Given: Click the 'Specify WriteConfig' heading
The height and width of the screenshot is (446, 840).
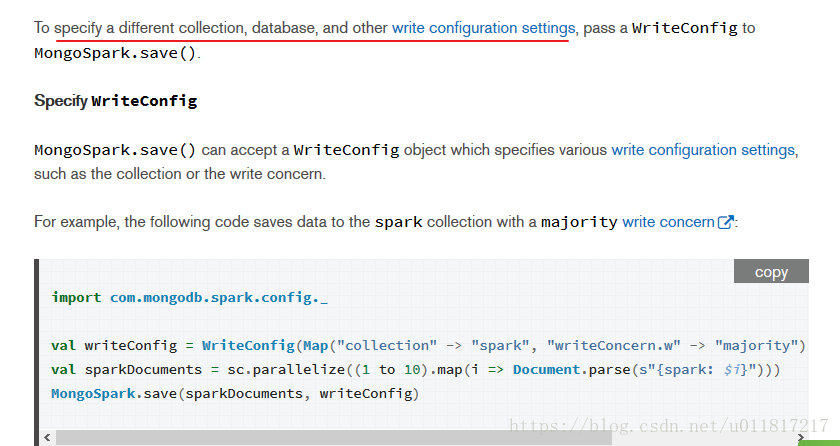Looking at the screenshot, I should 116,101.
